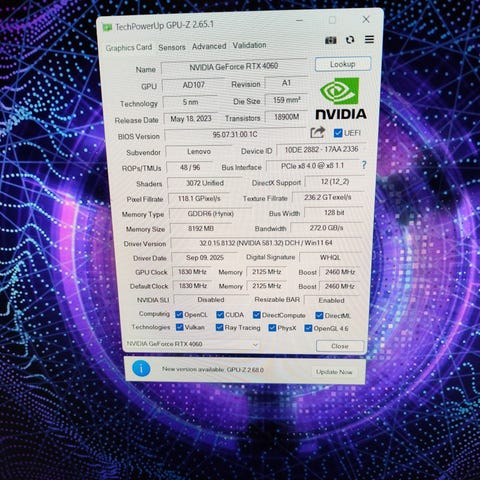Viewport: 480px width, 480px height.
Task: Click the Memory Type field GDDR6 (Hynix)
Action: click(210, 214)
